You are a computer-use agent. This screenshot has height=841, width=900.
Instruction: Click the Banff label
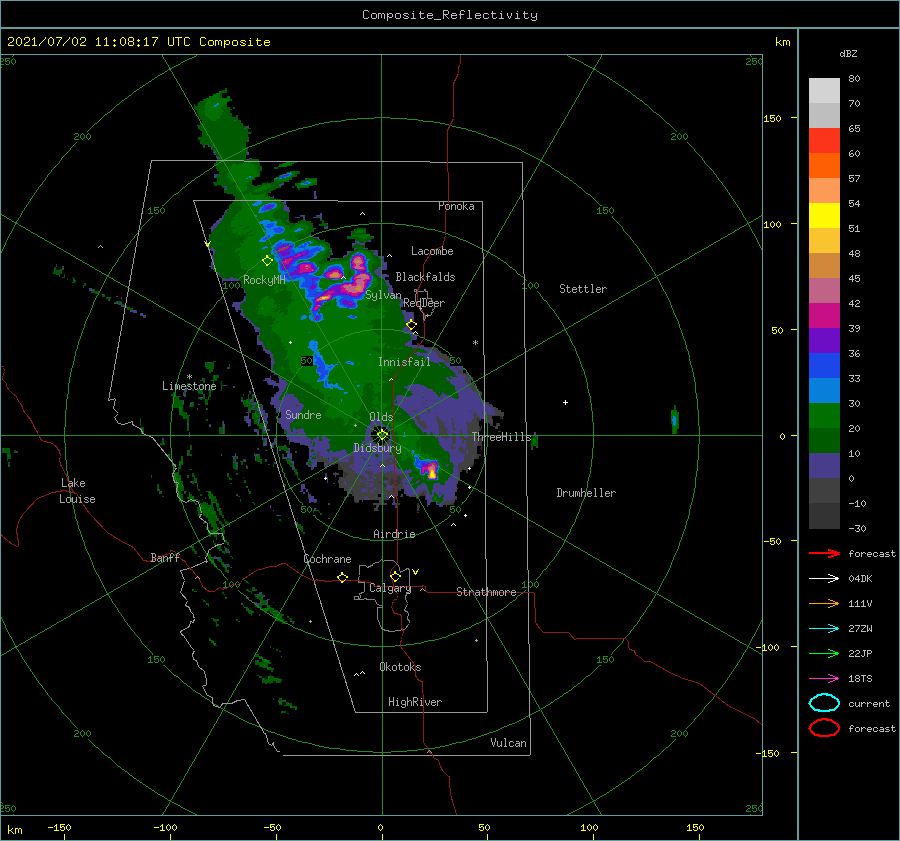(x=165, y=557)
